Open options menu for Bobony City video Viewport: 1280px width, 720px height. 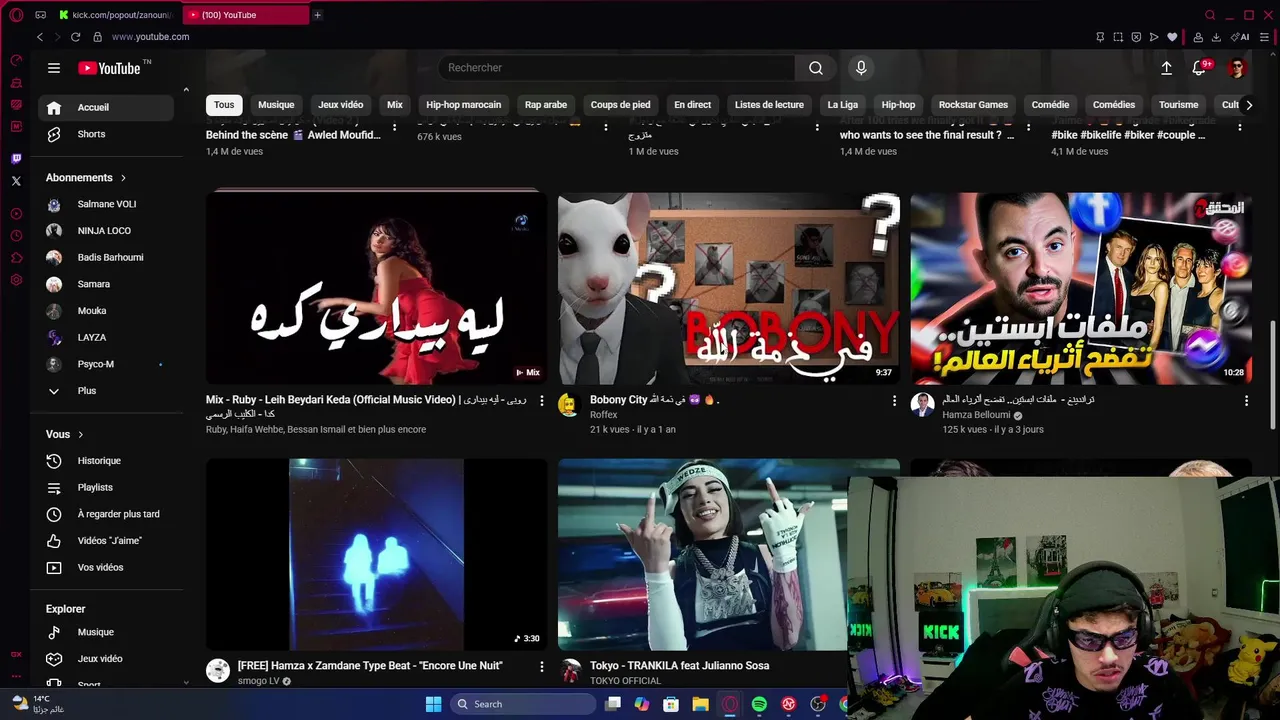point(894,401)
